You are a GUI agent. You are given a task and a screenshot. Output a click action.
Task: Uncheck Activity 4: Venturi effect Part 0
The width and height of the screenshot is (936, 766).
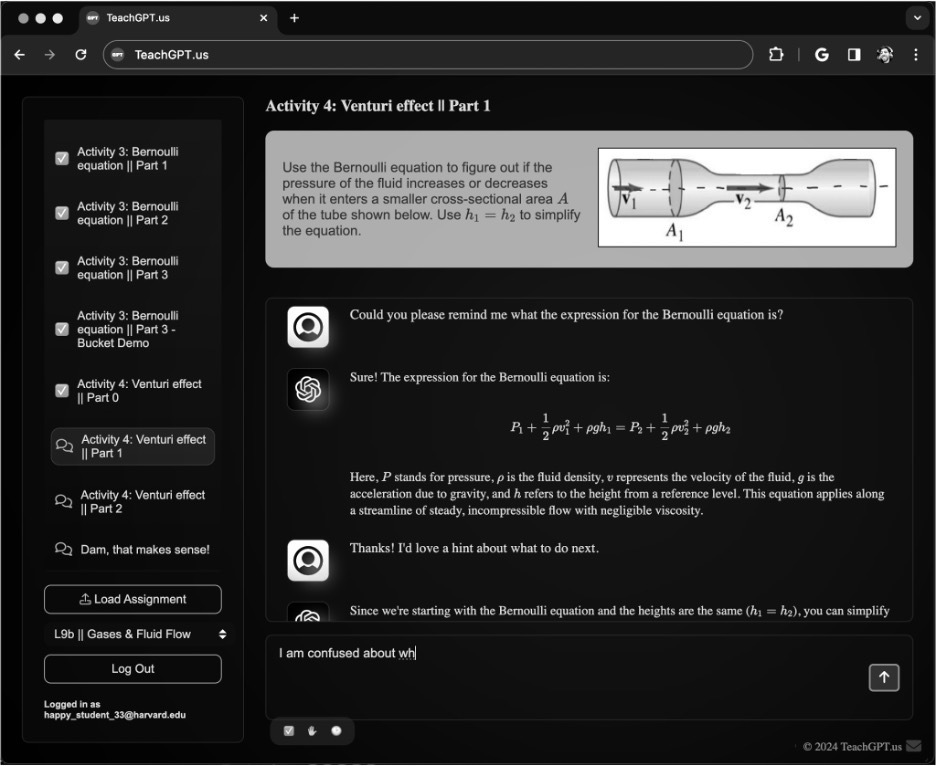[62, 390]
